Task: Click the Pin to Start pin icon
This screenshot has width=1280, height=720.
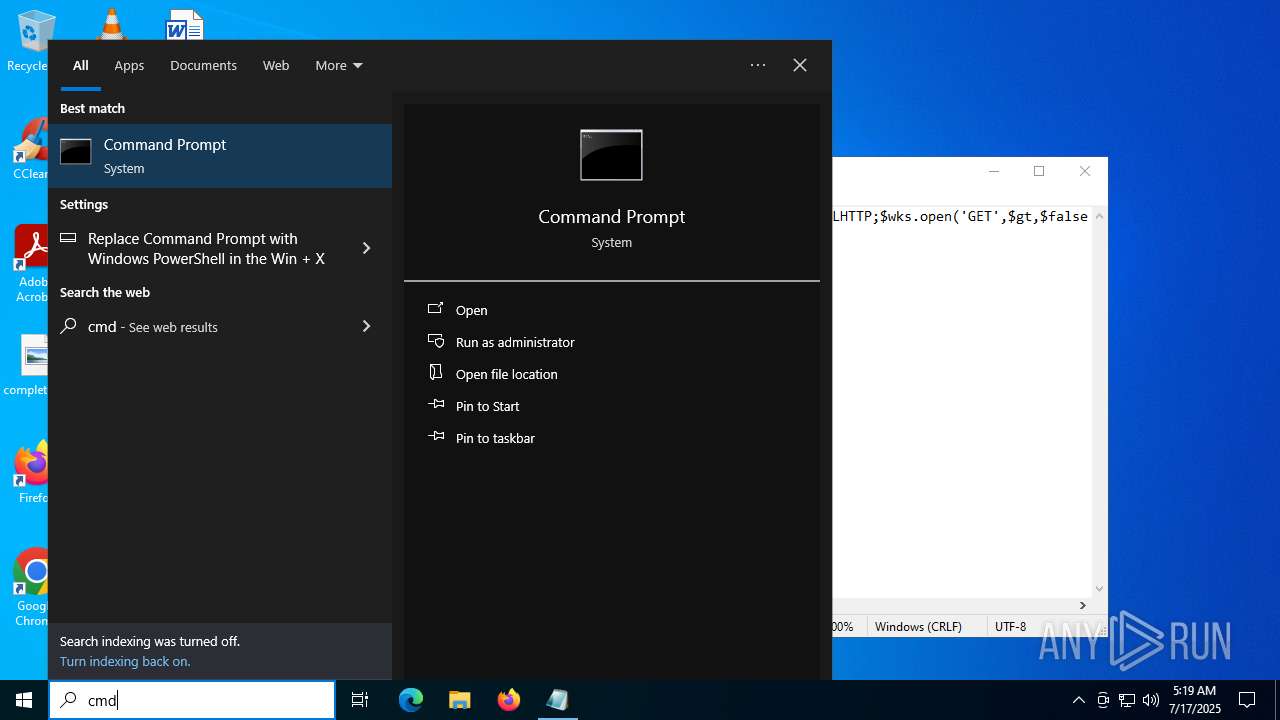Action: click(436, 405)
